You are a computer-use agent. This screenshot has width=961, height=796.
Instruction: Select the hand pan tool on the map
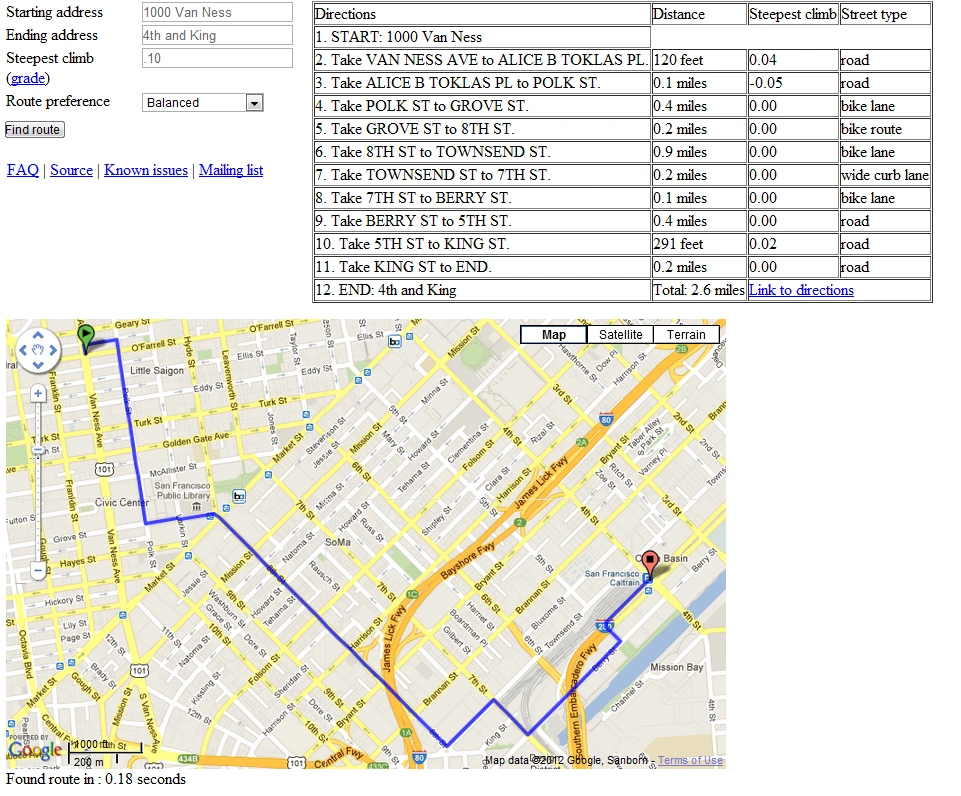click(x=38, y=349)
